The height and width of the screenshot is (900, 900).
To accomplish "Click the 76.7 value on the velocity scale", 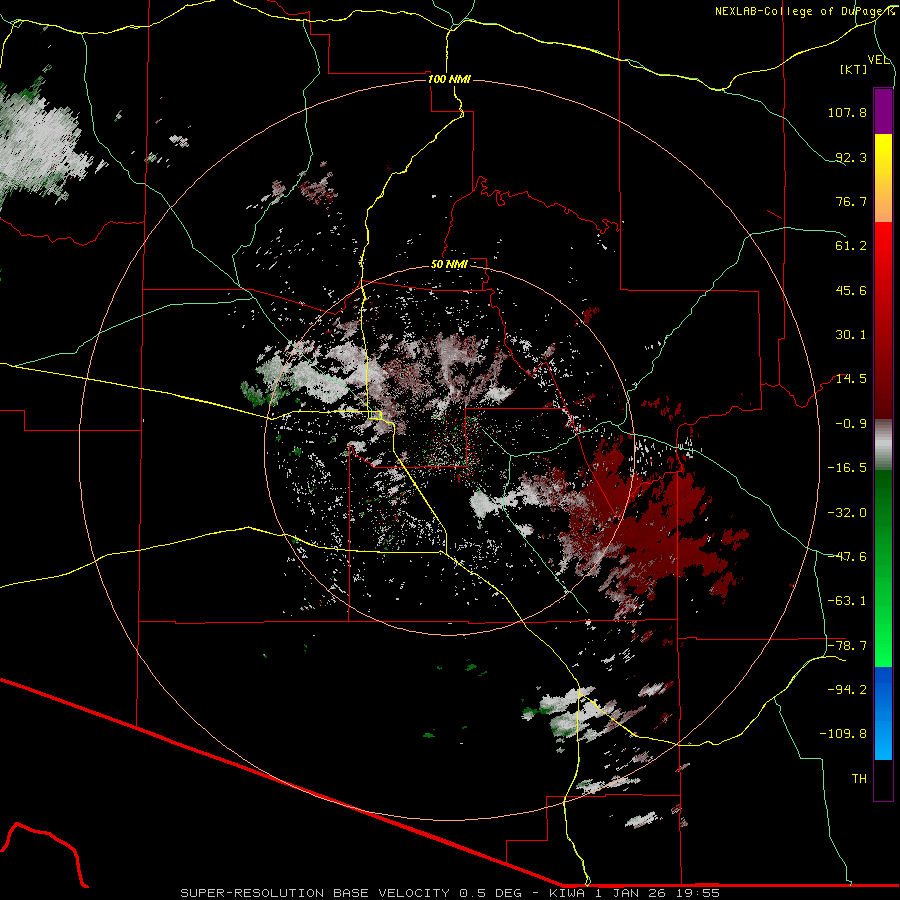I will (x=851, y=201).
